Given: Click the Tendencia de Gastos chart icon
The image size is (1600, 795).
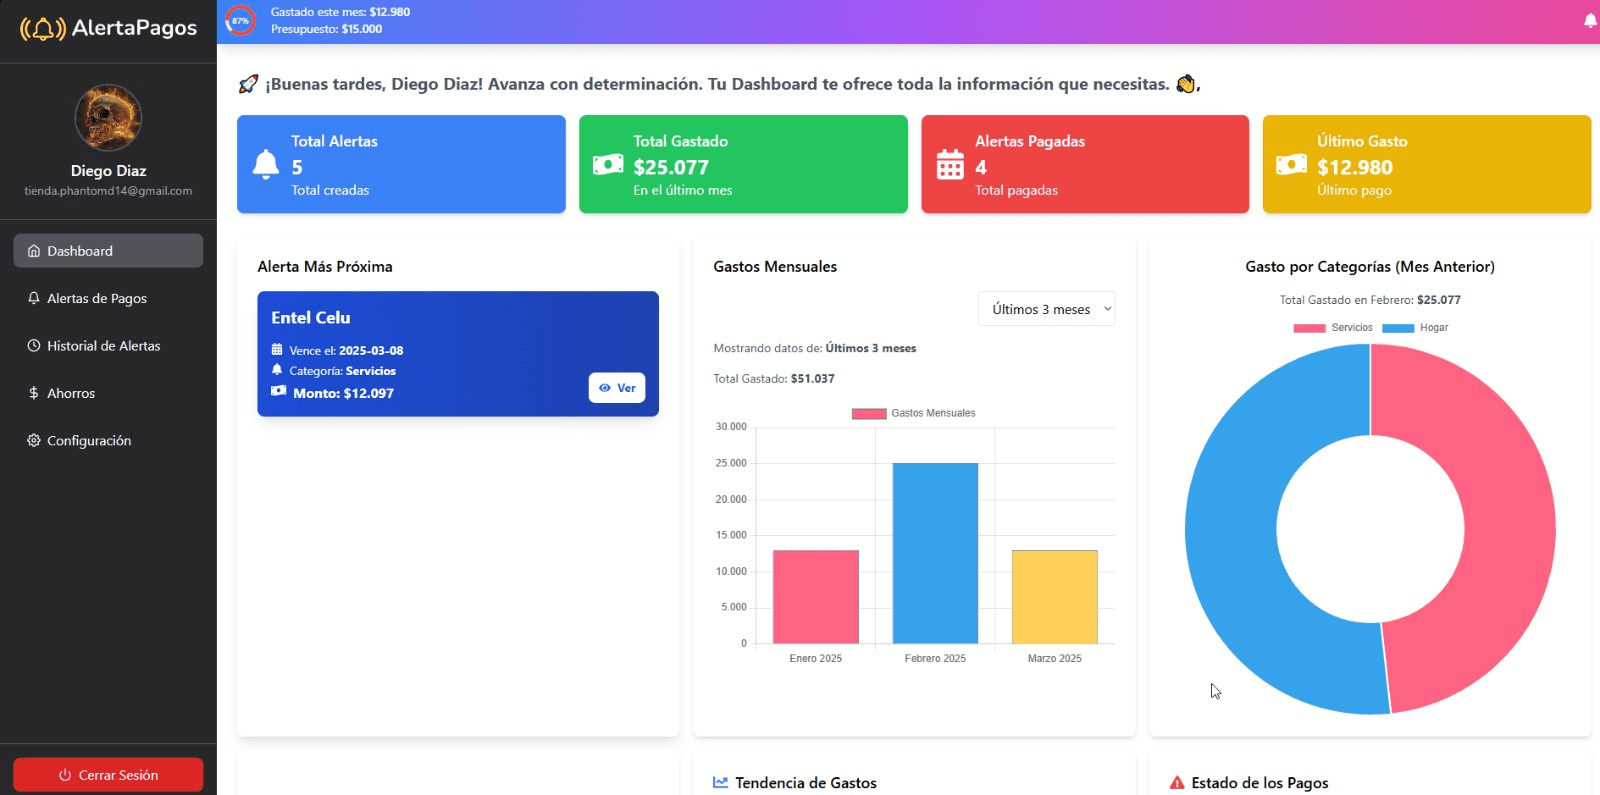Looking at the screenshot, I should [720, 782].
